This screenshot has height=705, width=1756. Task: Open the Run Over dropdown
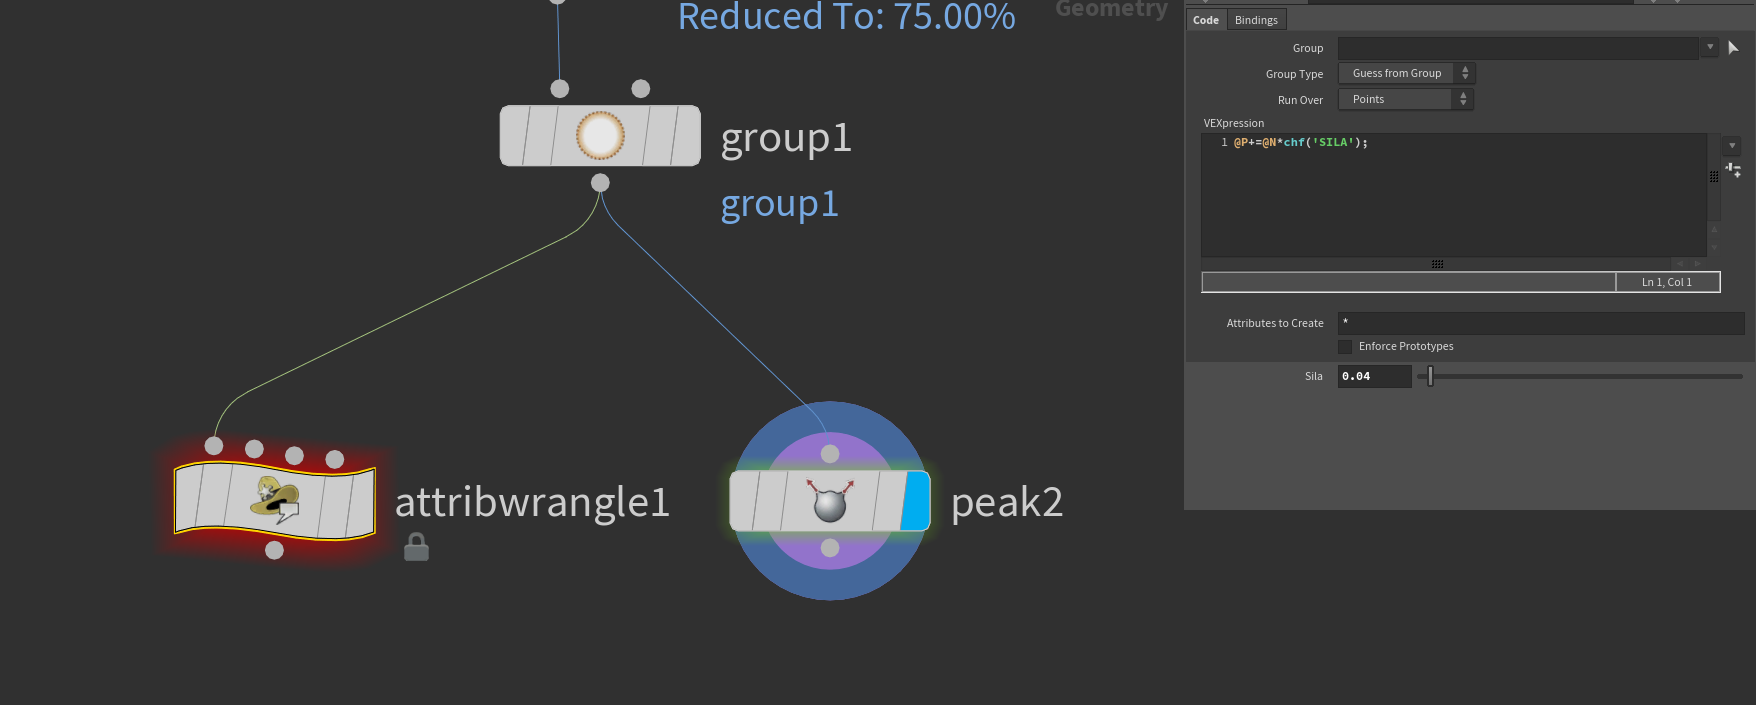(1405, 99)
